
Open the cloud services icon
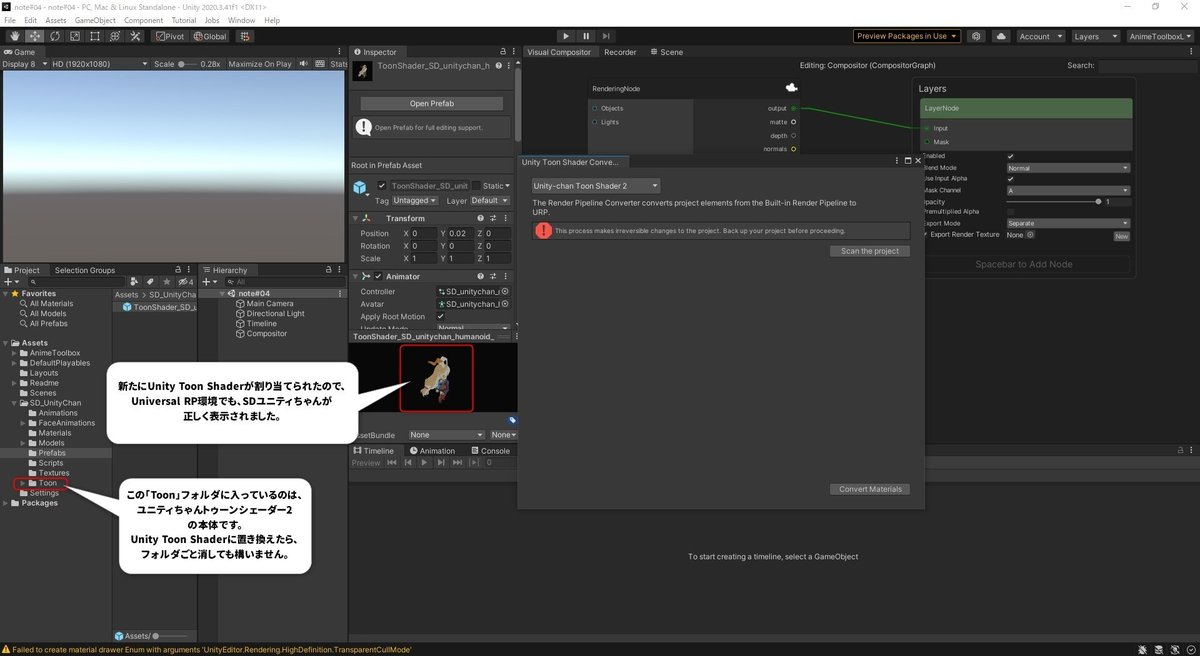(x=1001, y=36)
